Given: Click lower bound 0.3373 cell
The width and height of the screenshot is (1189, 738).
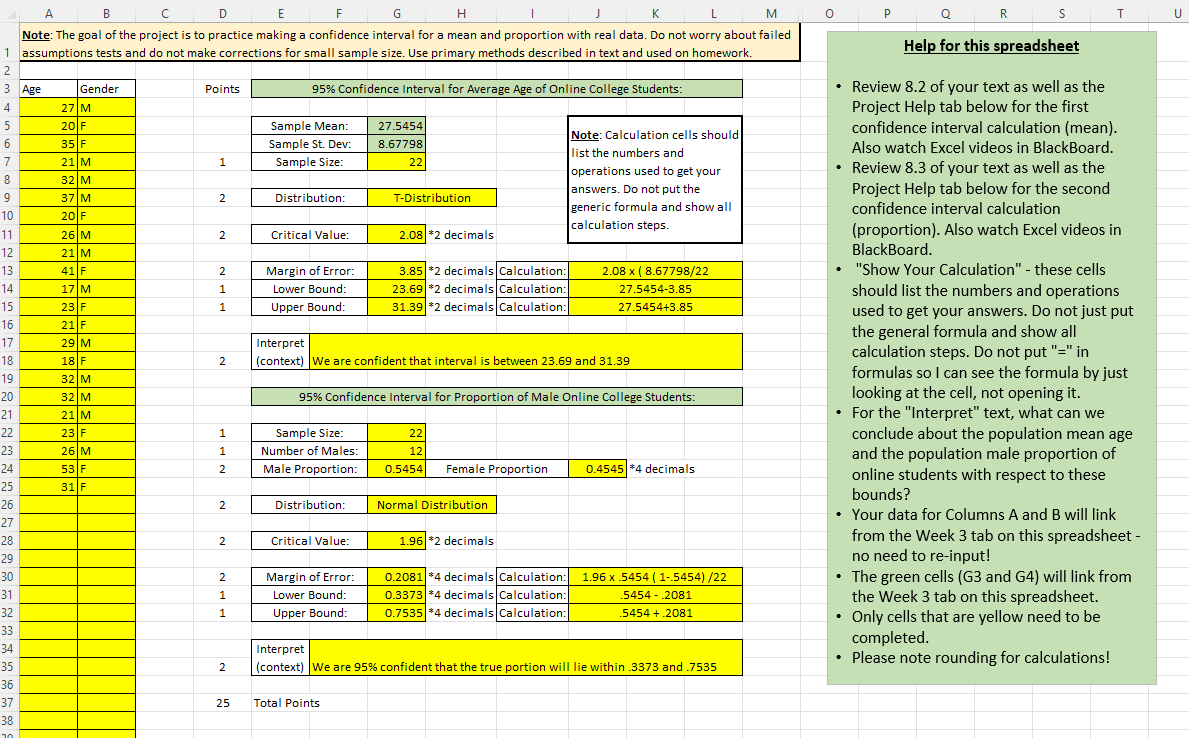Looking at the screenshot, I should click(x=397, y=595).
